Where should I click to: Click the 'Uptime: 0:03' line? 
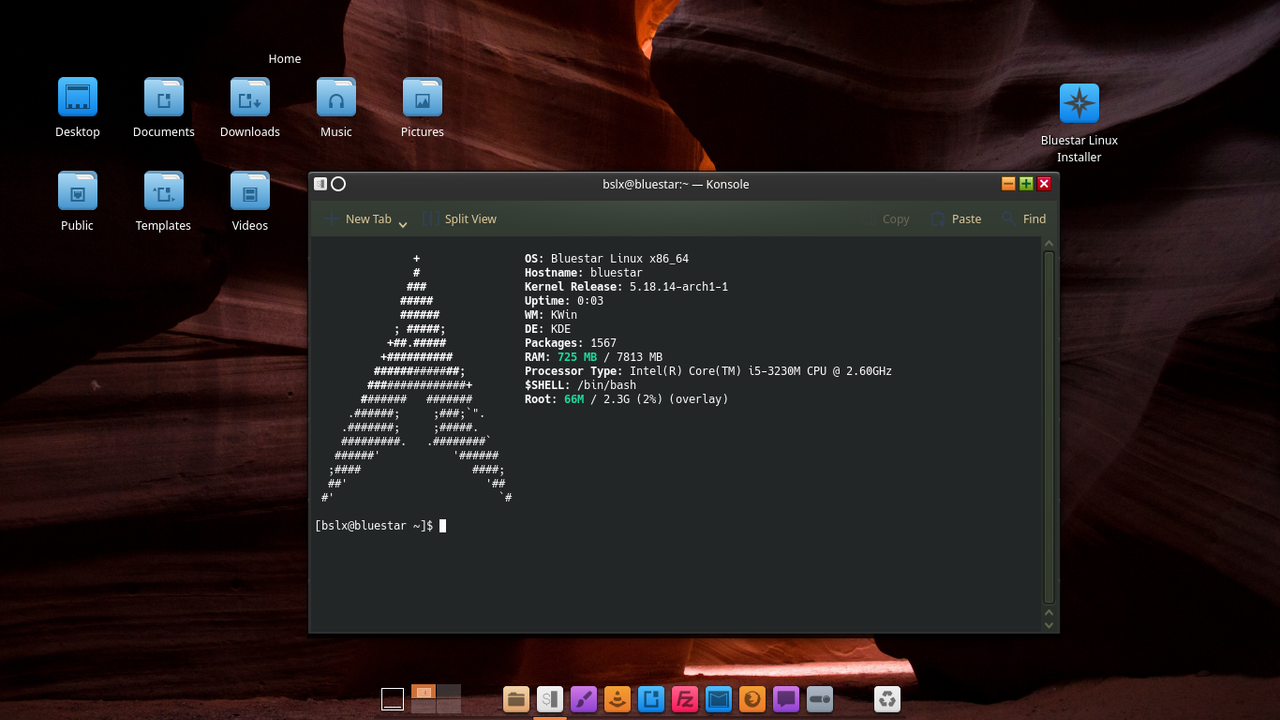pos(564,301)
